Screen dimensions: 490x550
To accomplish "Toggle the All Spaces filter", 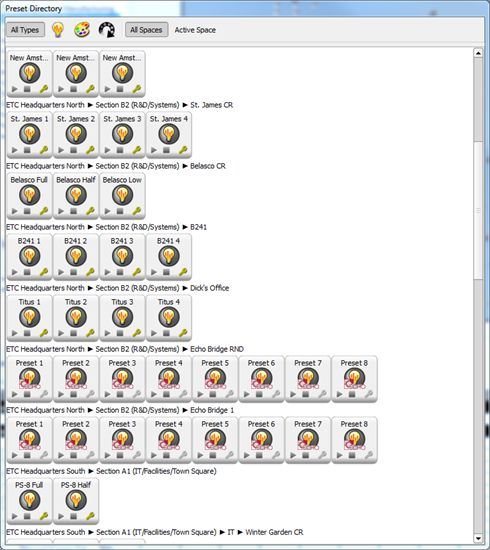I will [x=146, y=30].
